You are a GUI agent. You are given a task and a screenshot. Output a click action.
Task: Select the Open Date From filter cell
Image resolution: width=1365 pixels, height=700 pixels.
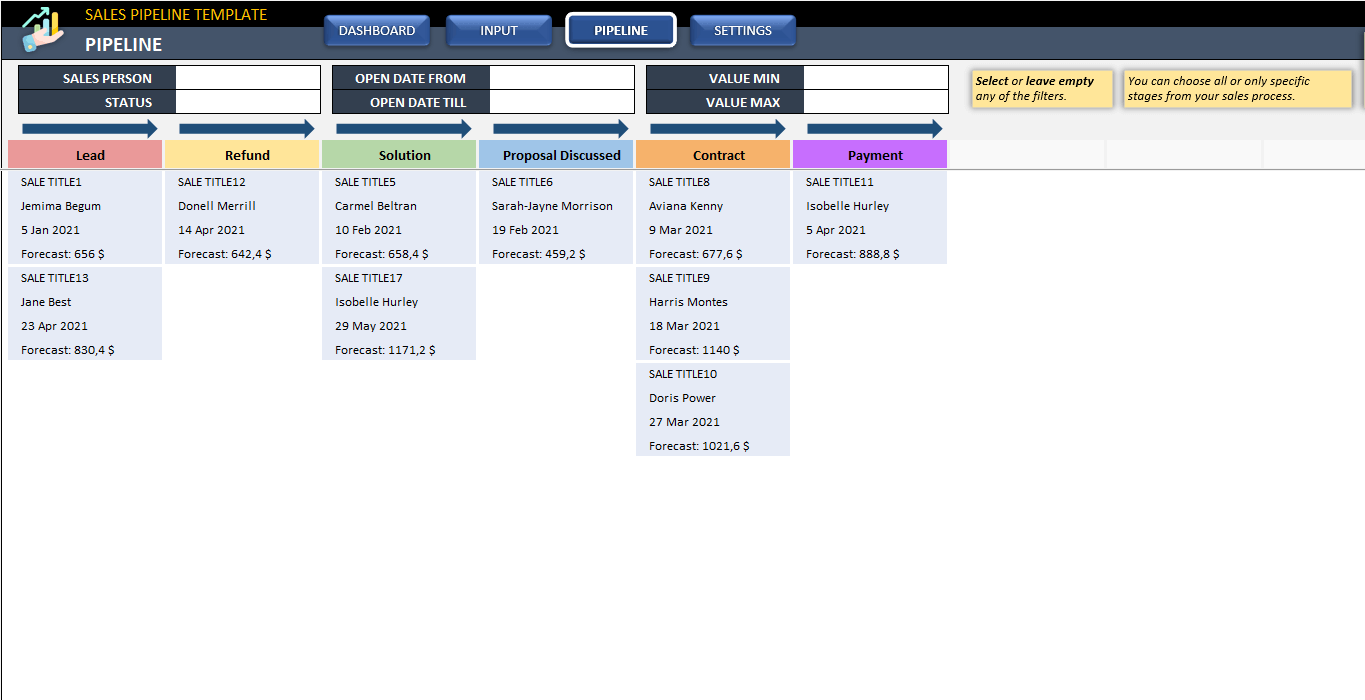tap(561, 78)
